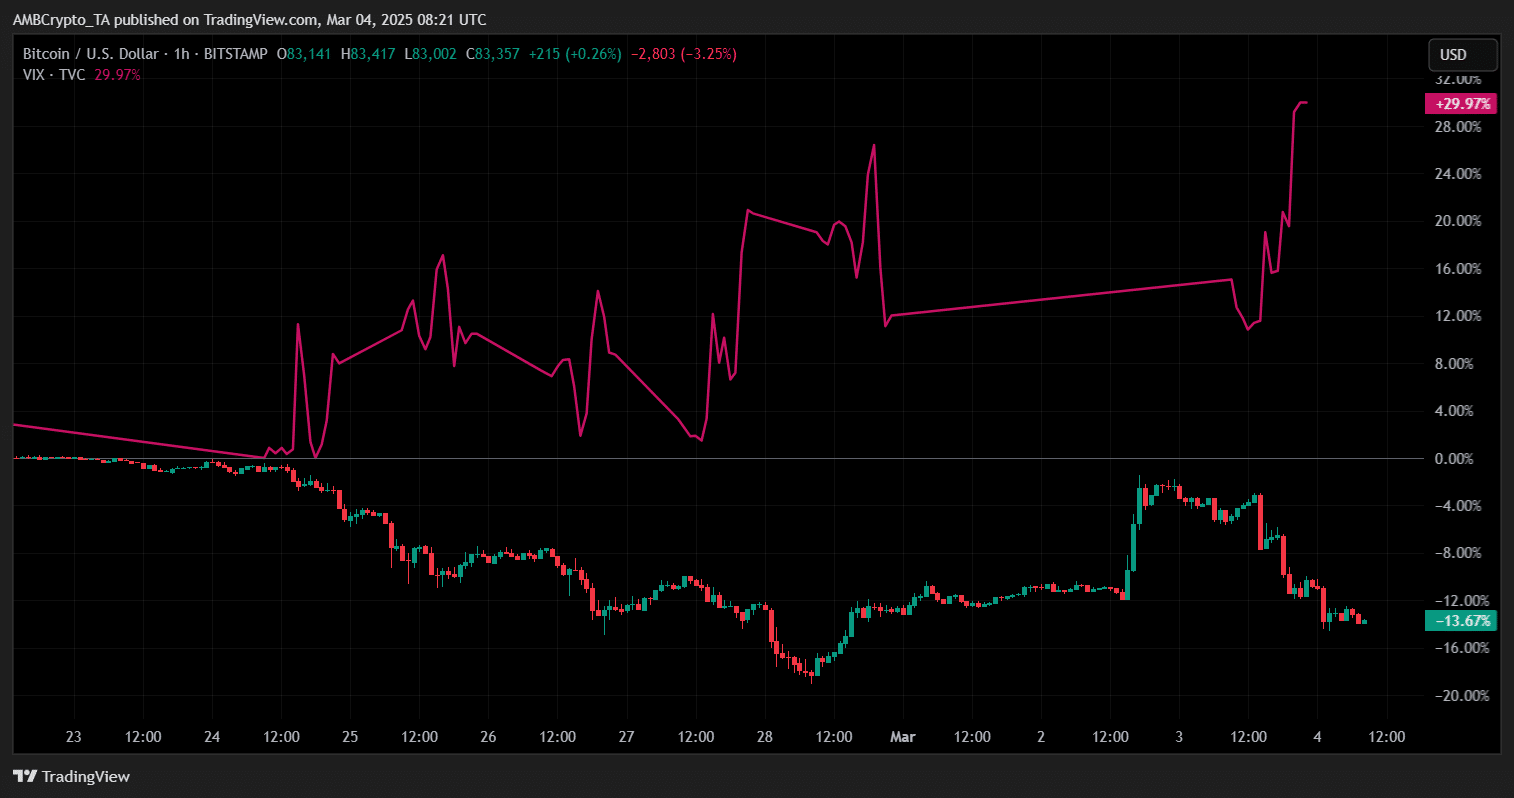Viewport: 1514px width, 798px height.
Task: Click the BITSTAMP exchange name in legend
Action: pyautogui.click(x=235, y=54)
